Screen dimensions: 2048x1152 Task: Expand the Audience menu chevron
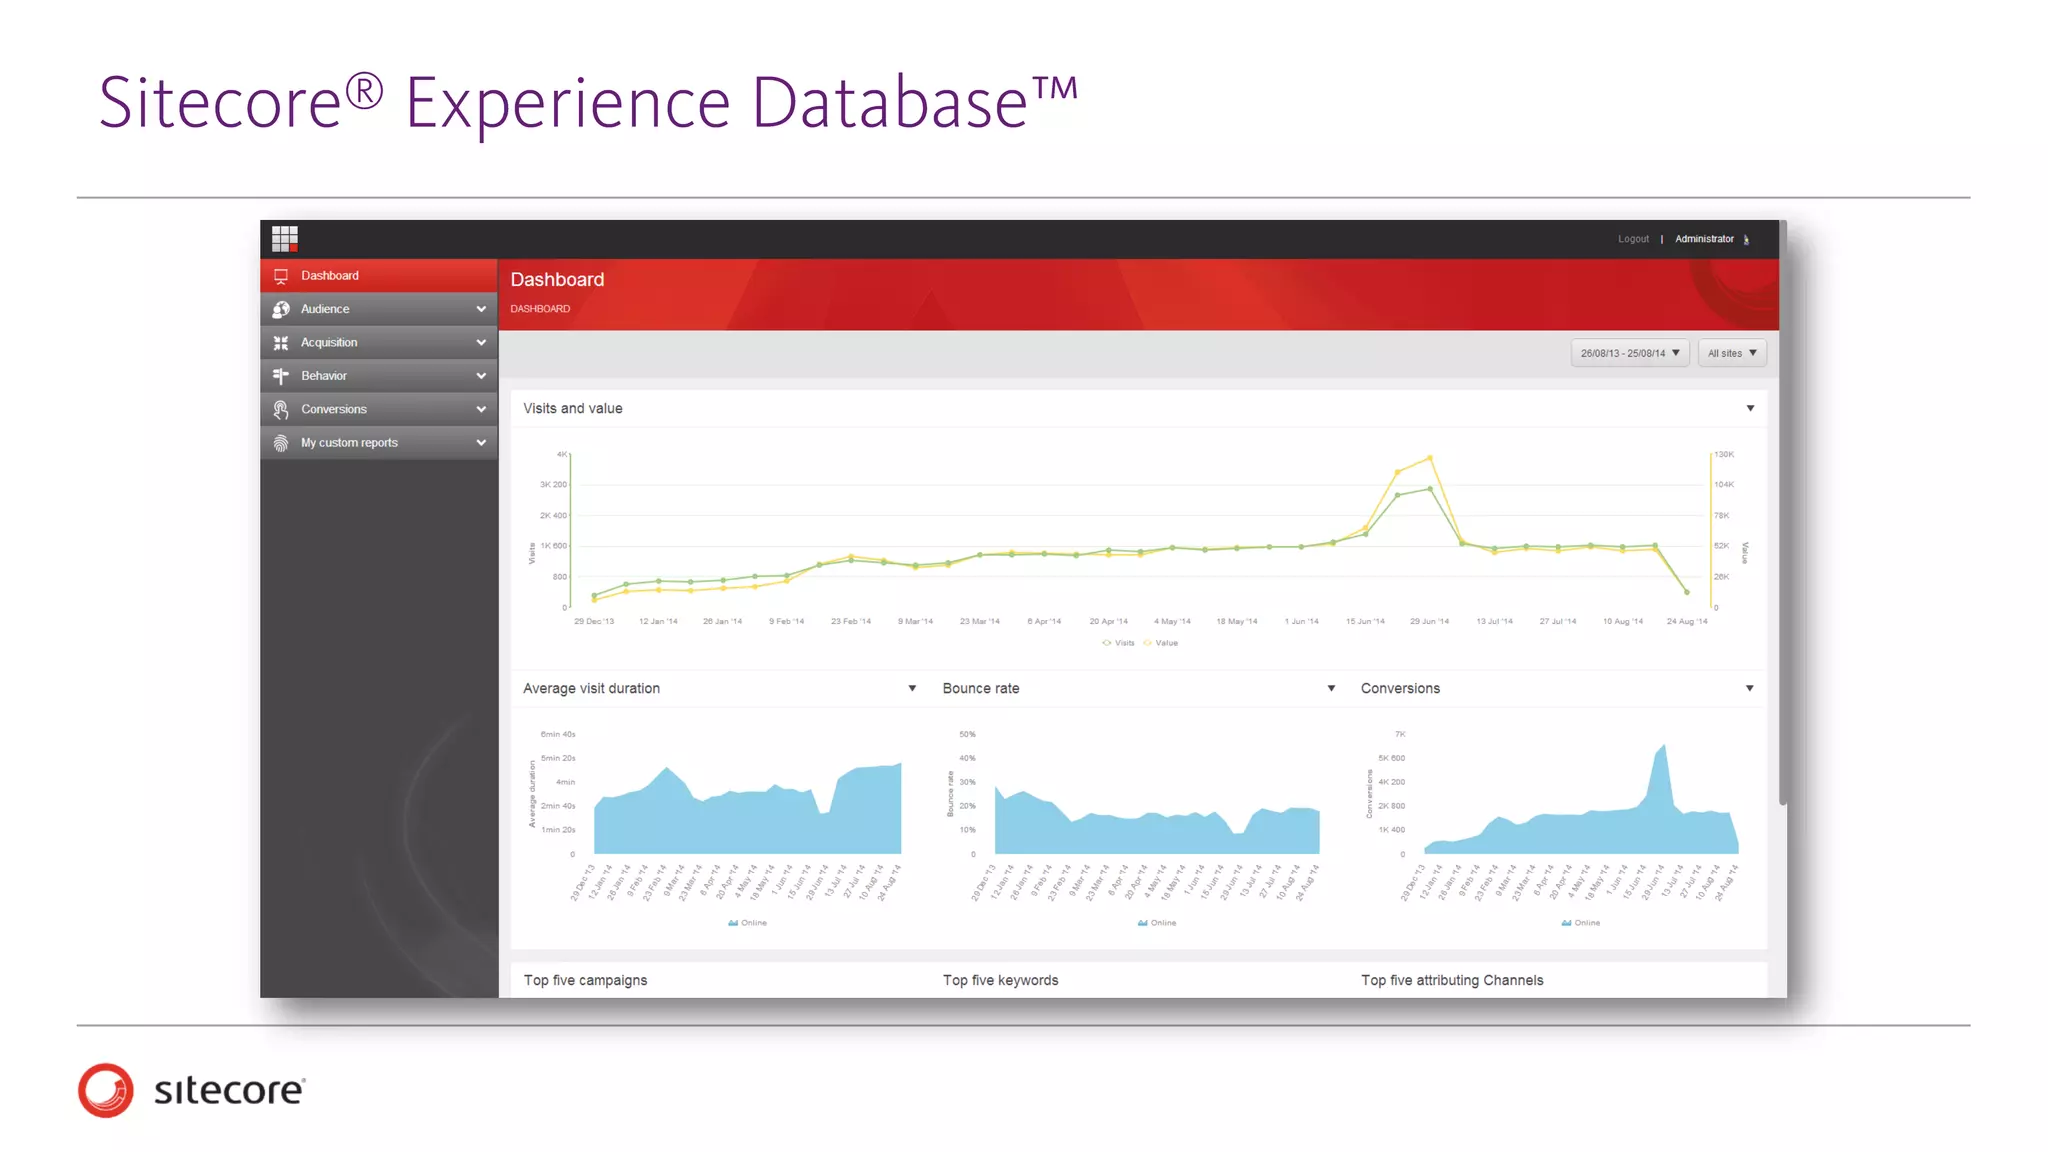point(481,309)
